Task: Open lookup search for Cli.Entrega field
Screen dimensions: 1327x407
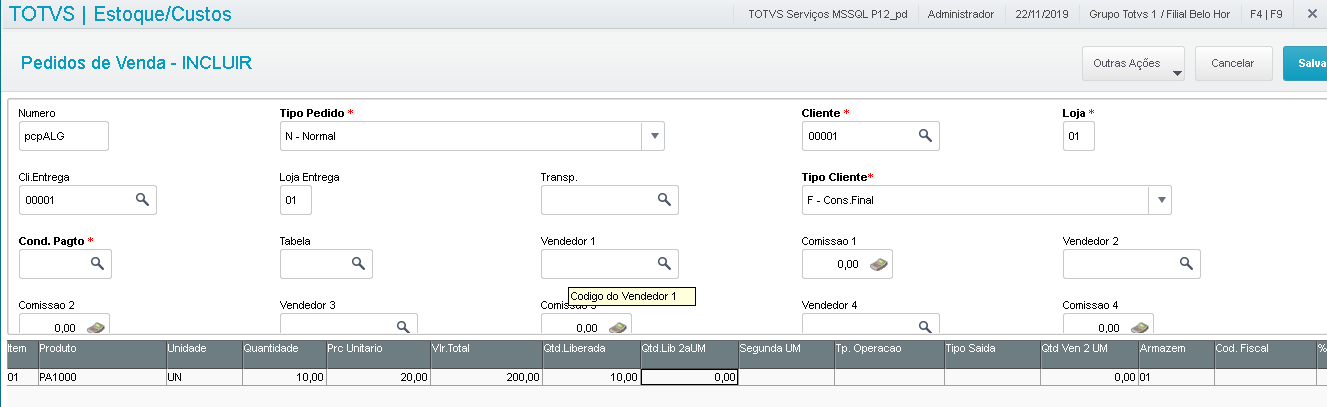Action: coord(143,200)
